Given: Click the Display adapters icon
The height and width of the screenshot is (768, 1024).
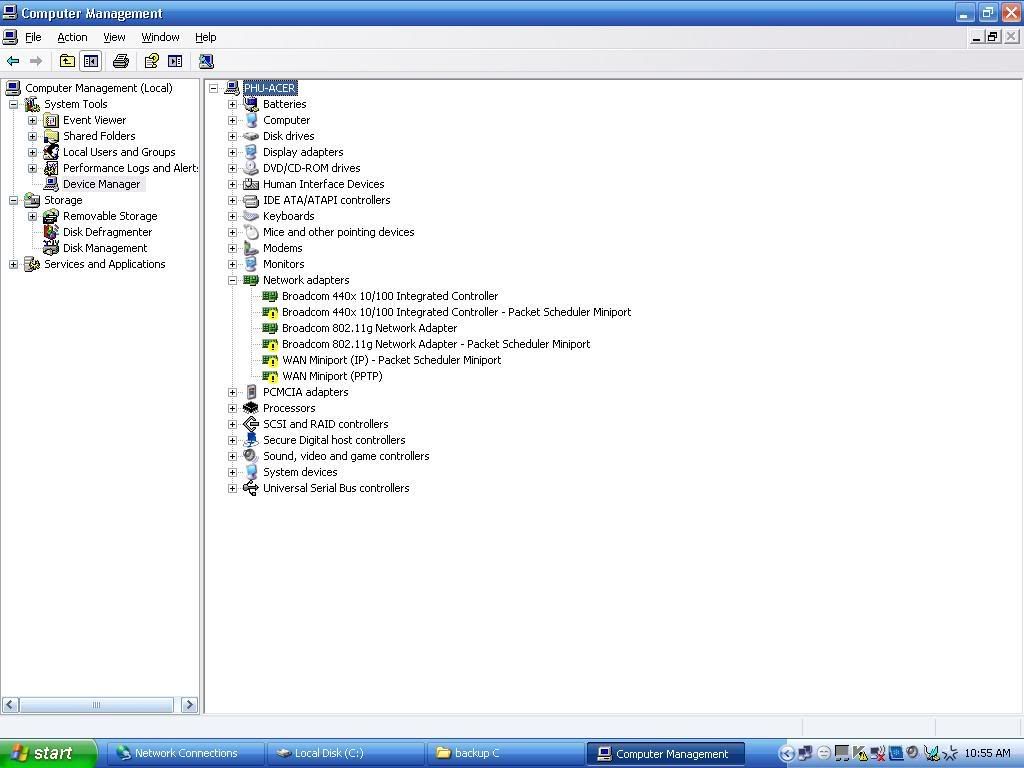Looking at the screenshot, I should pos(251,152).
